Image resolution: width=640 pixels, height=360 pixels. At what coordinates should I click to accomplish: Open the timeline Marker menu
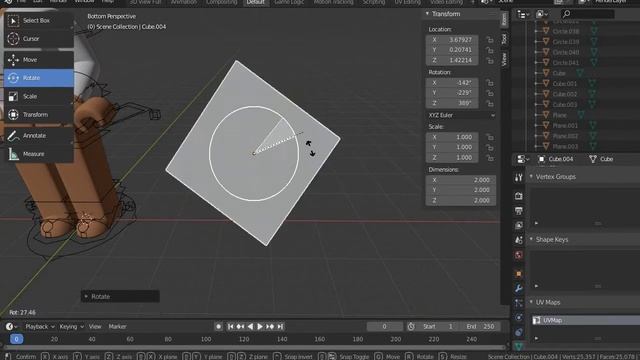(x=118, y=327)
